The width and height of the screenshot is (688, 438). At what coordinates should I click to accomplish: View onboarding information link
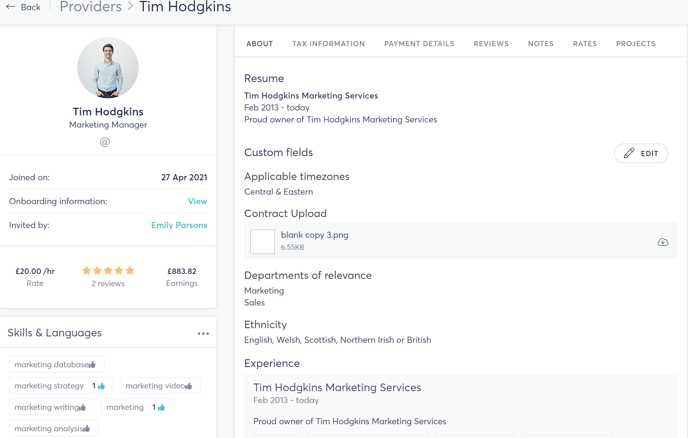pos(197,201)
